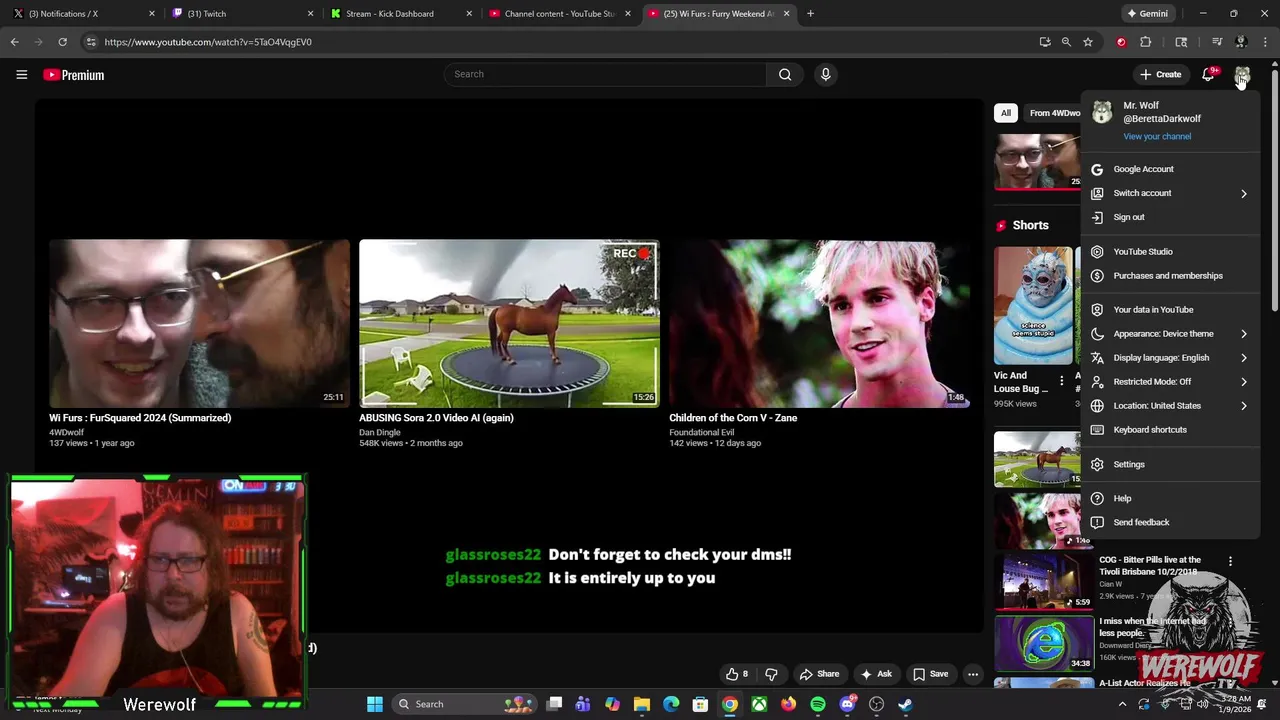1280x720 pixels.
Task: Open a new browser tab
Action: click(810, 14)
